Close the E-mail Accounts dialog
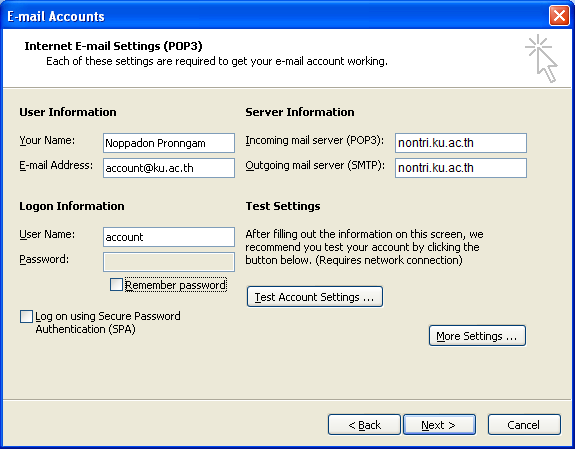This screenshot has height=449, width=575. pyautogui.click(x=559, y=16)
